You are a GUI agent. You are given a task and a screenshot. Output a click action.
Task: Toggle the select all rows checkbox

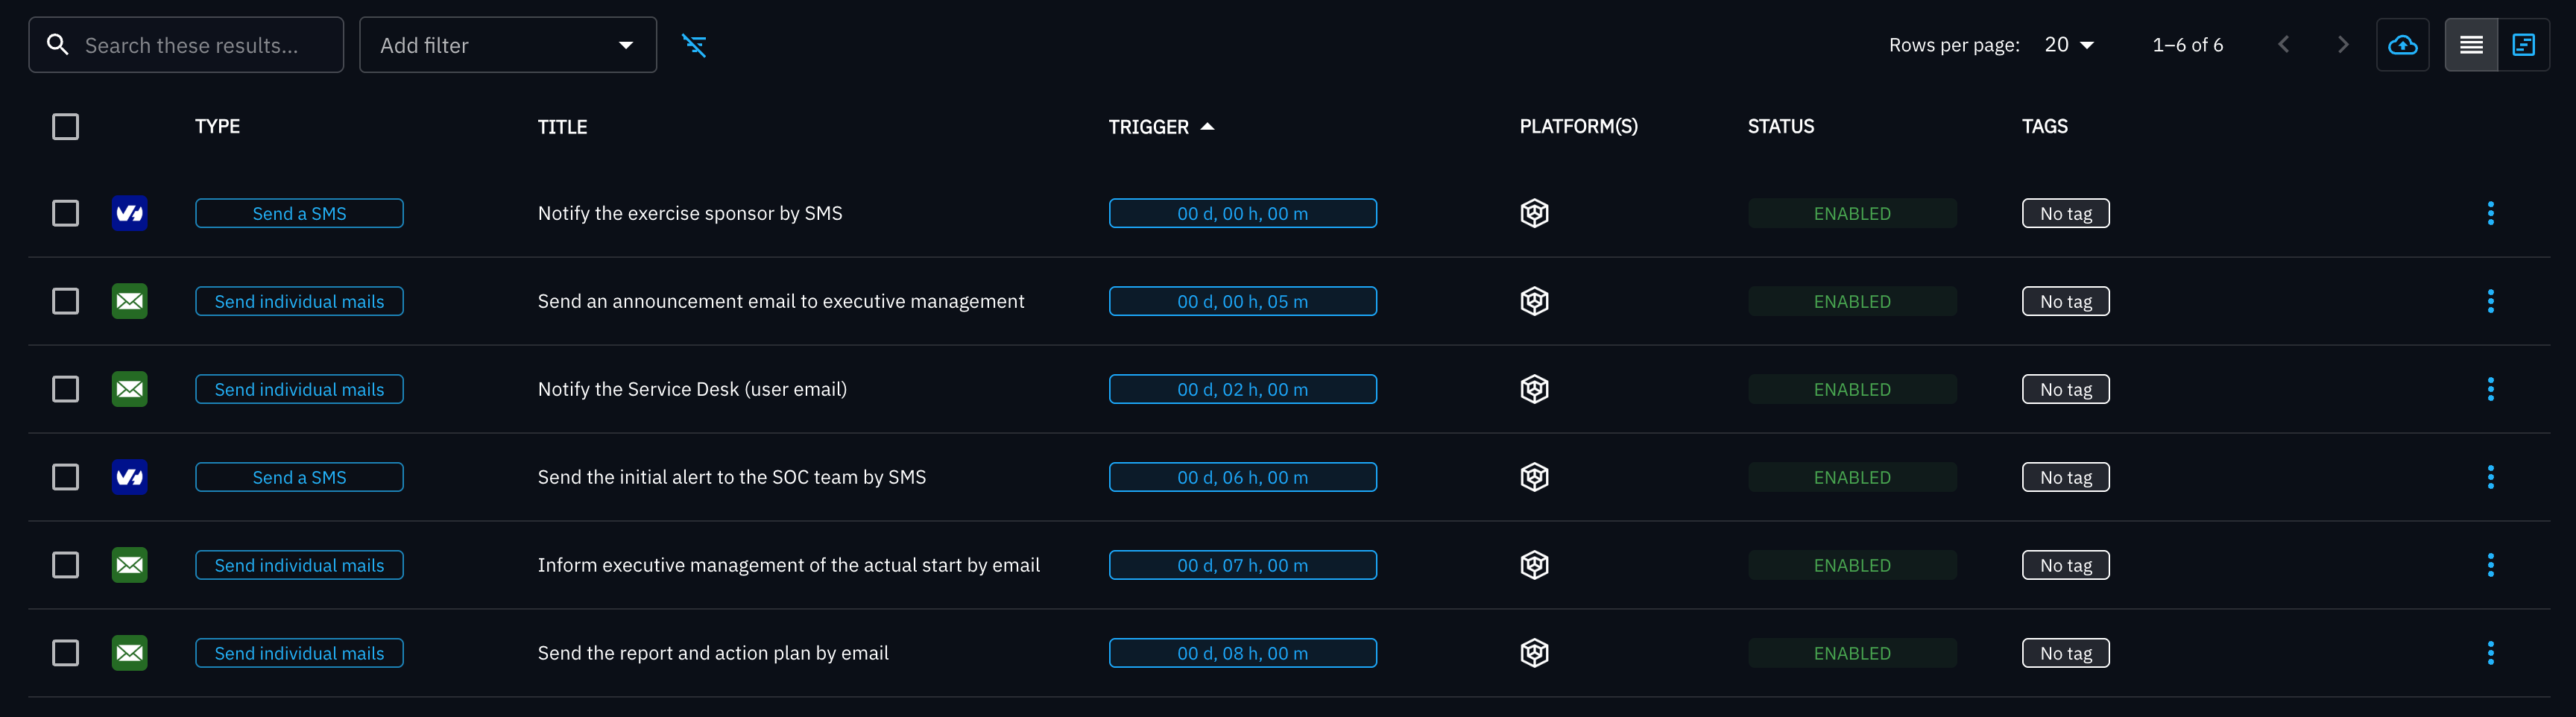66,127
